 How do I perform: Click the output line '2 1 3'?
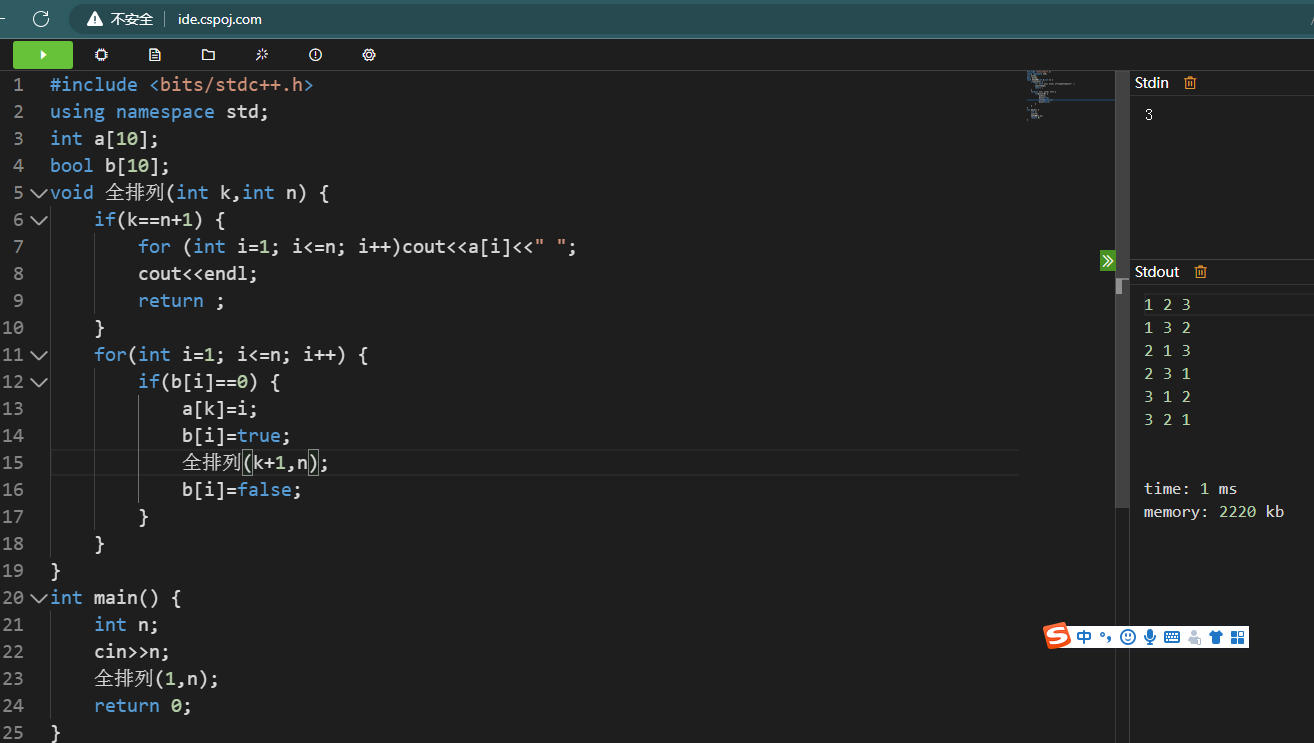tap(1167, 351)
